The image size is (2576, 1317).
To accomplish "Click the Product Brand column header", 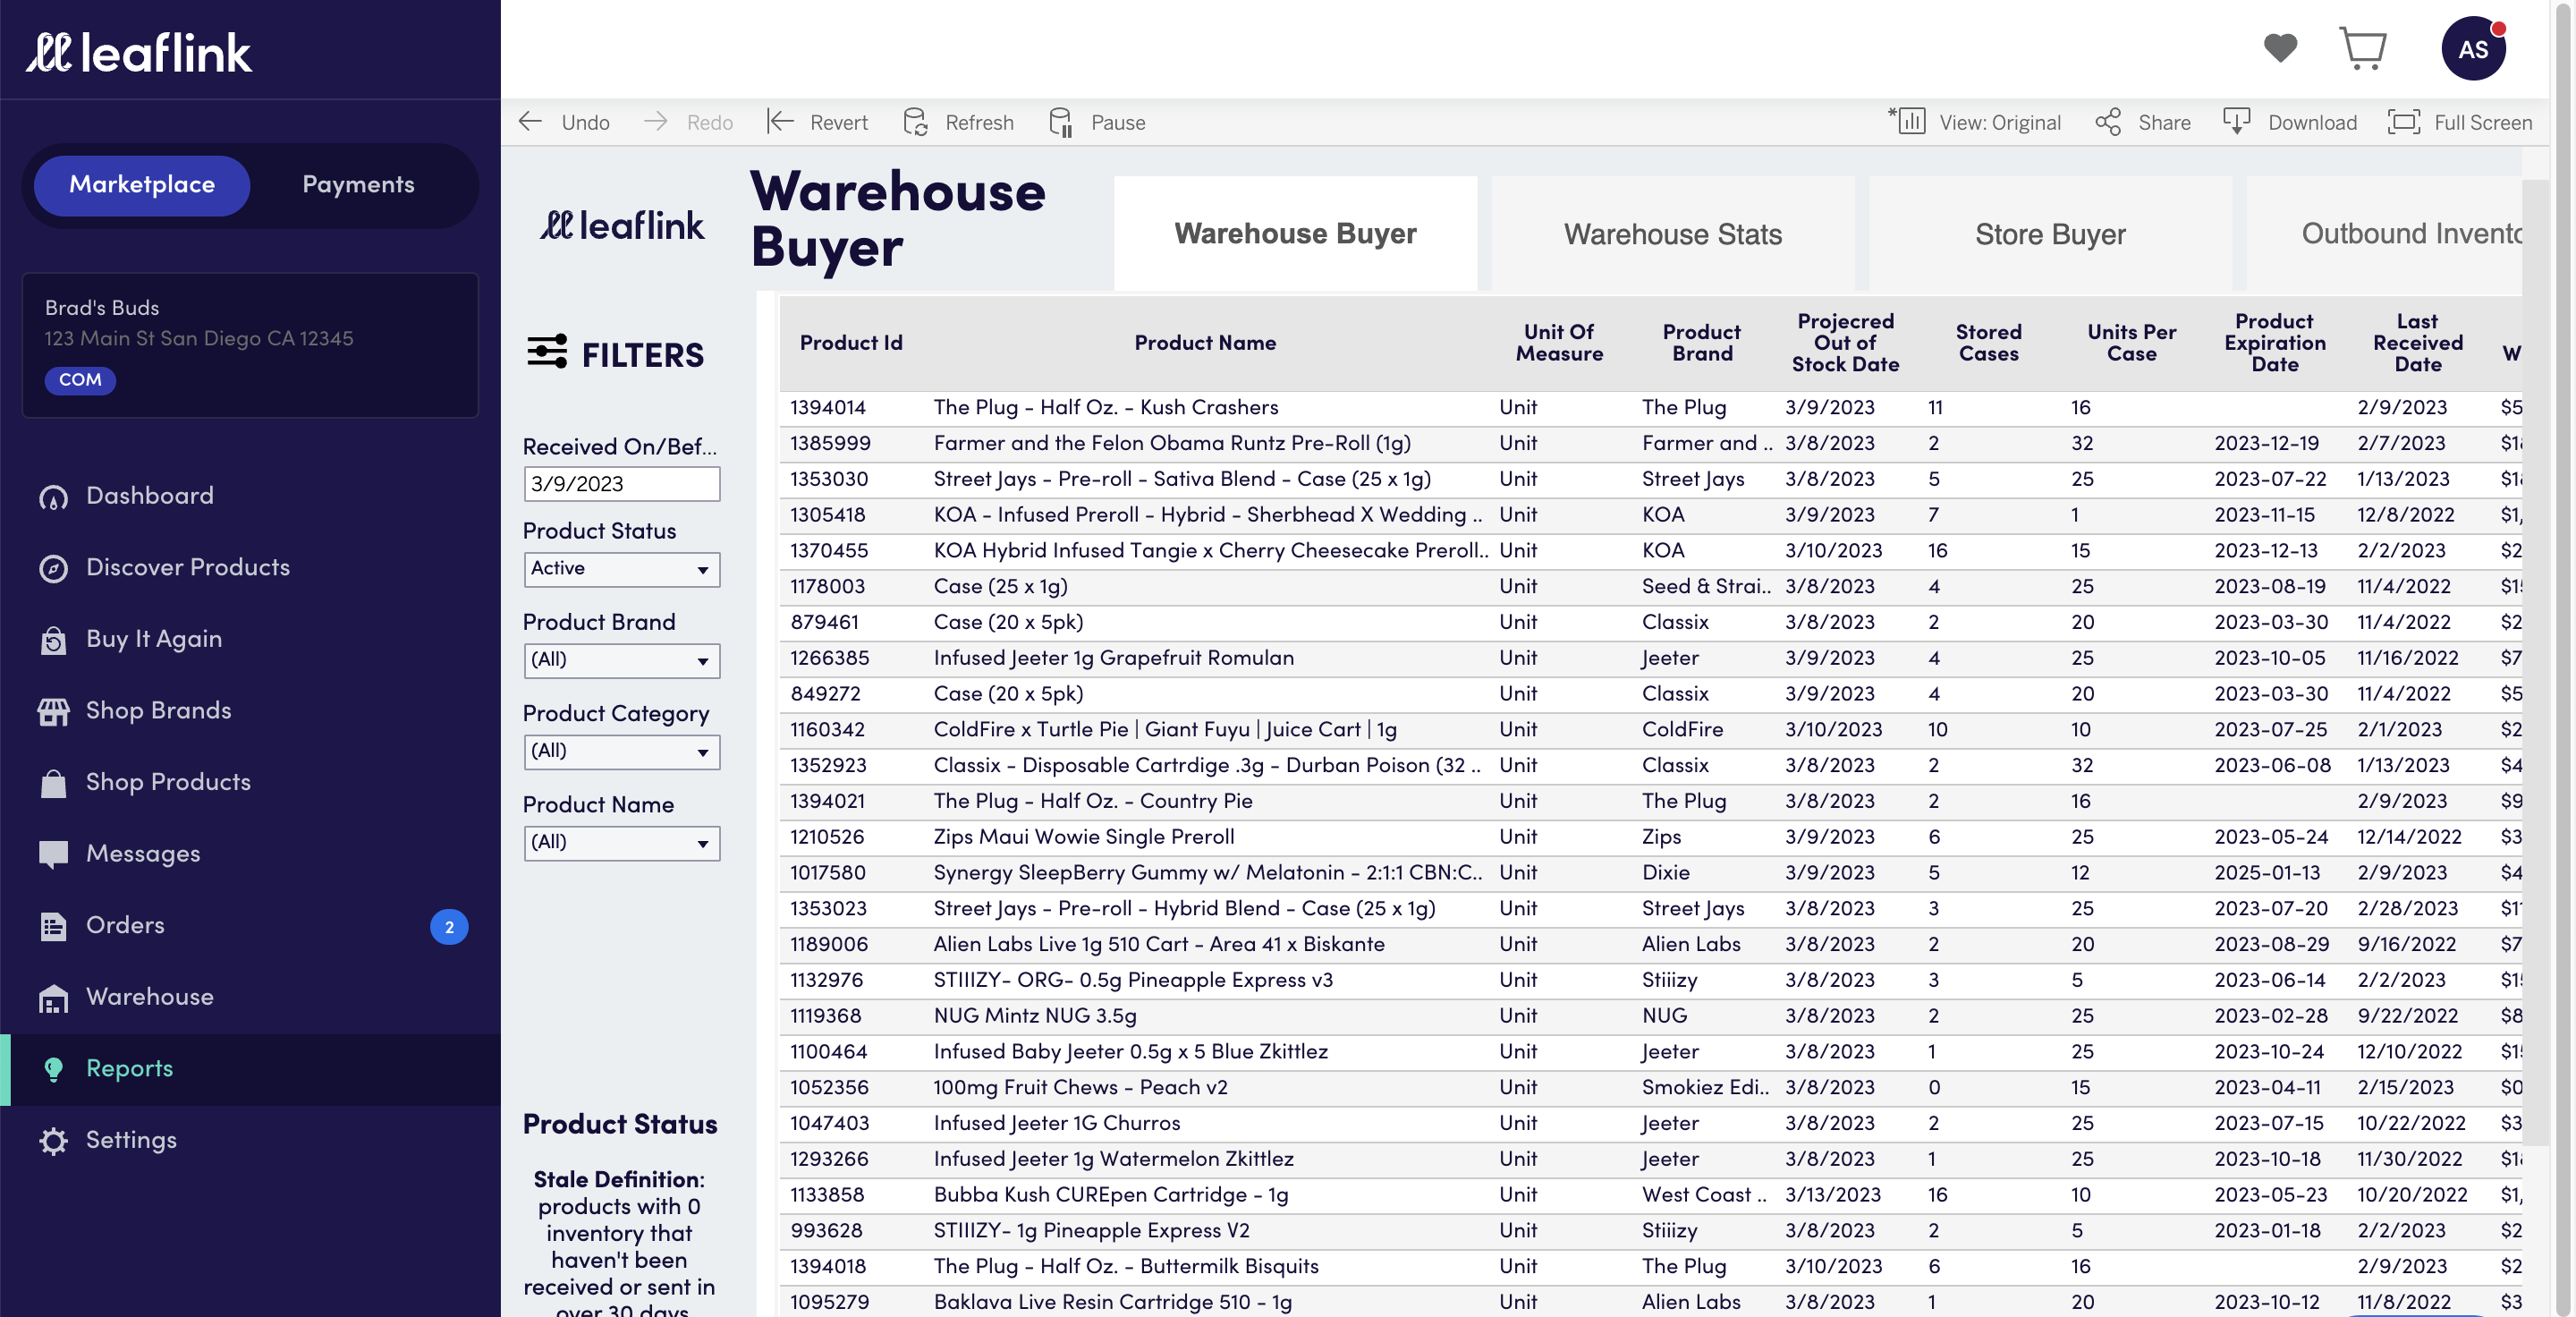I will (x=1702, y=343).
